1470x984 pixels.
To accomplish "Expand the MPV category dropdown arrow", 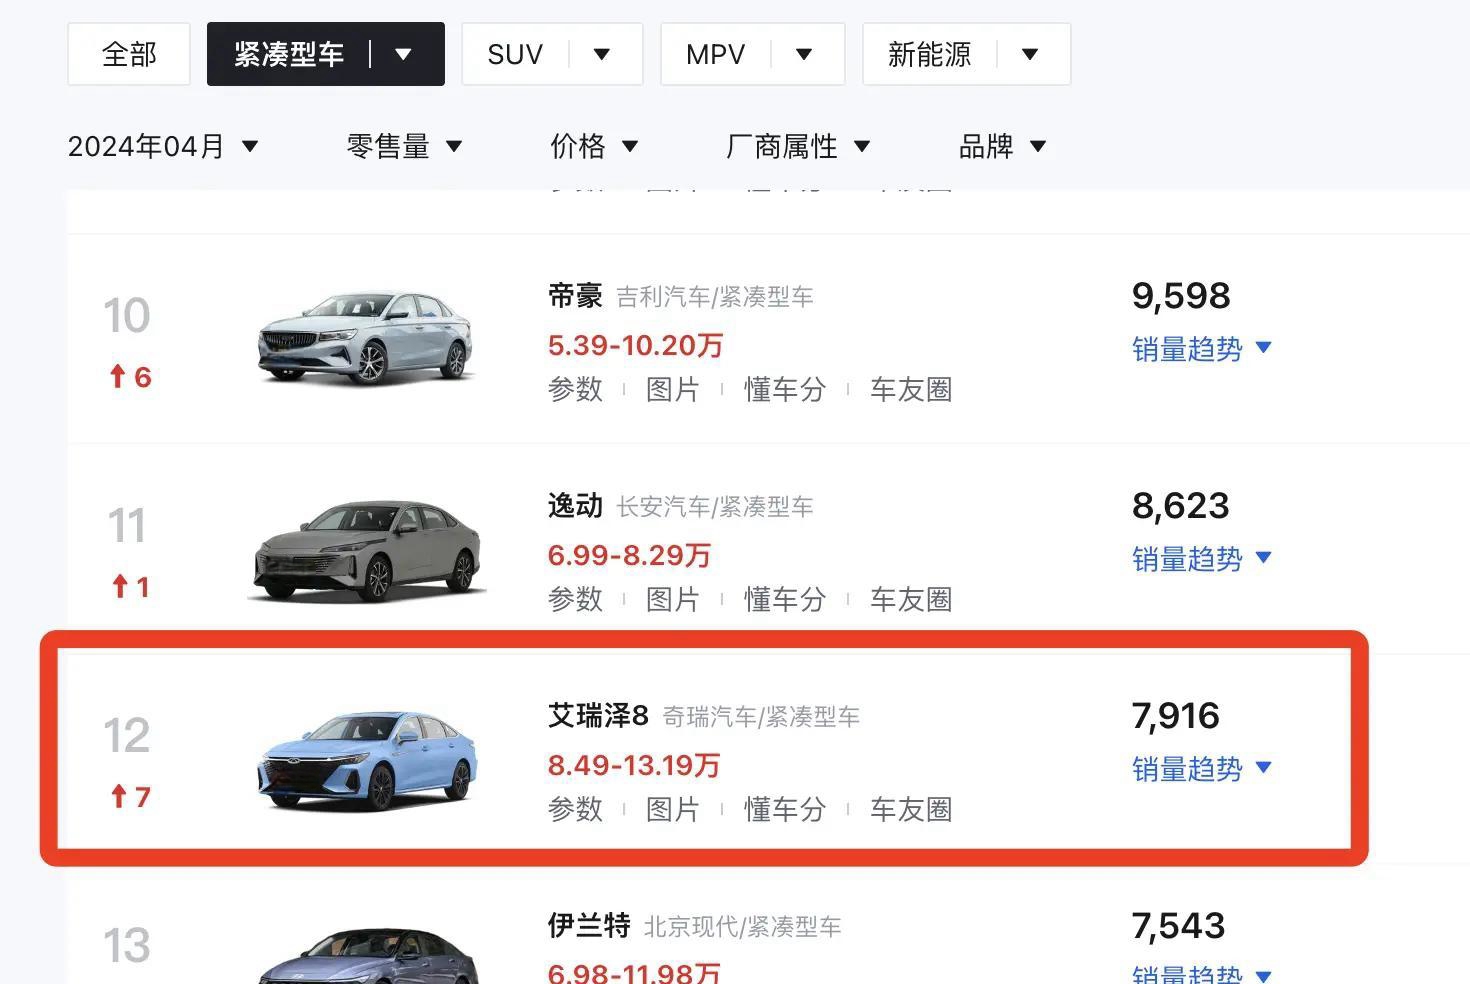I will click(804, 54).
